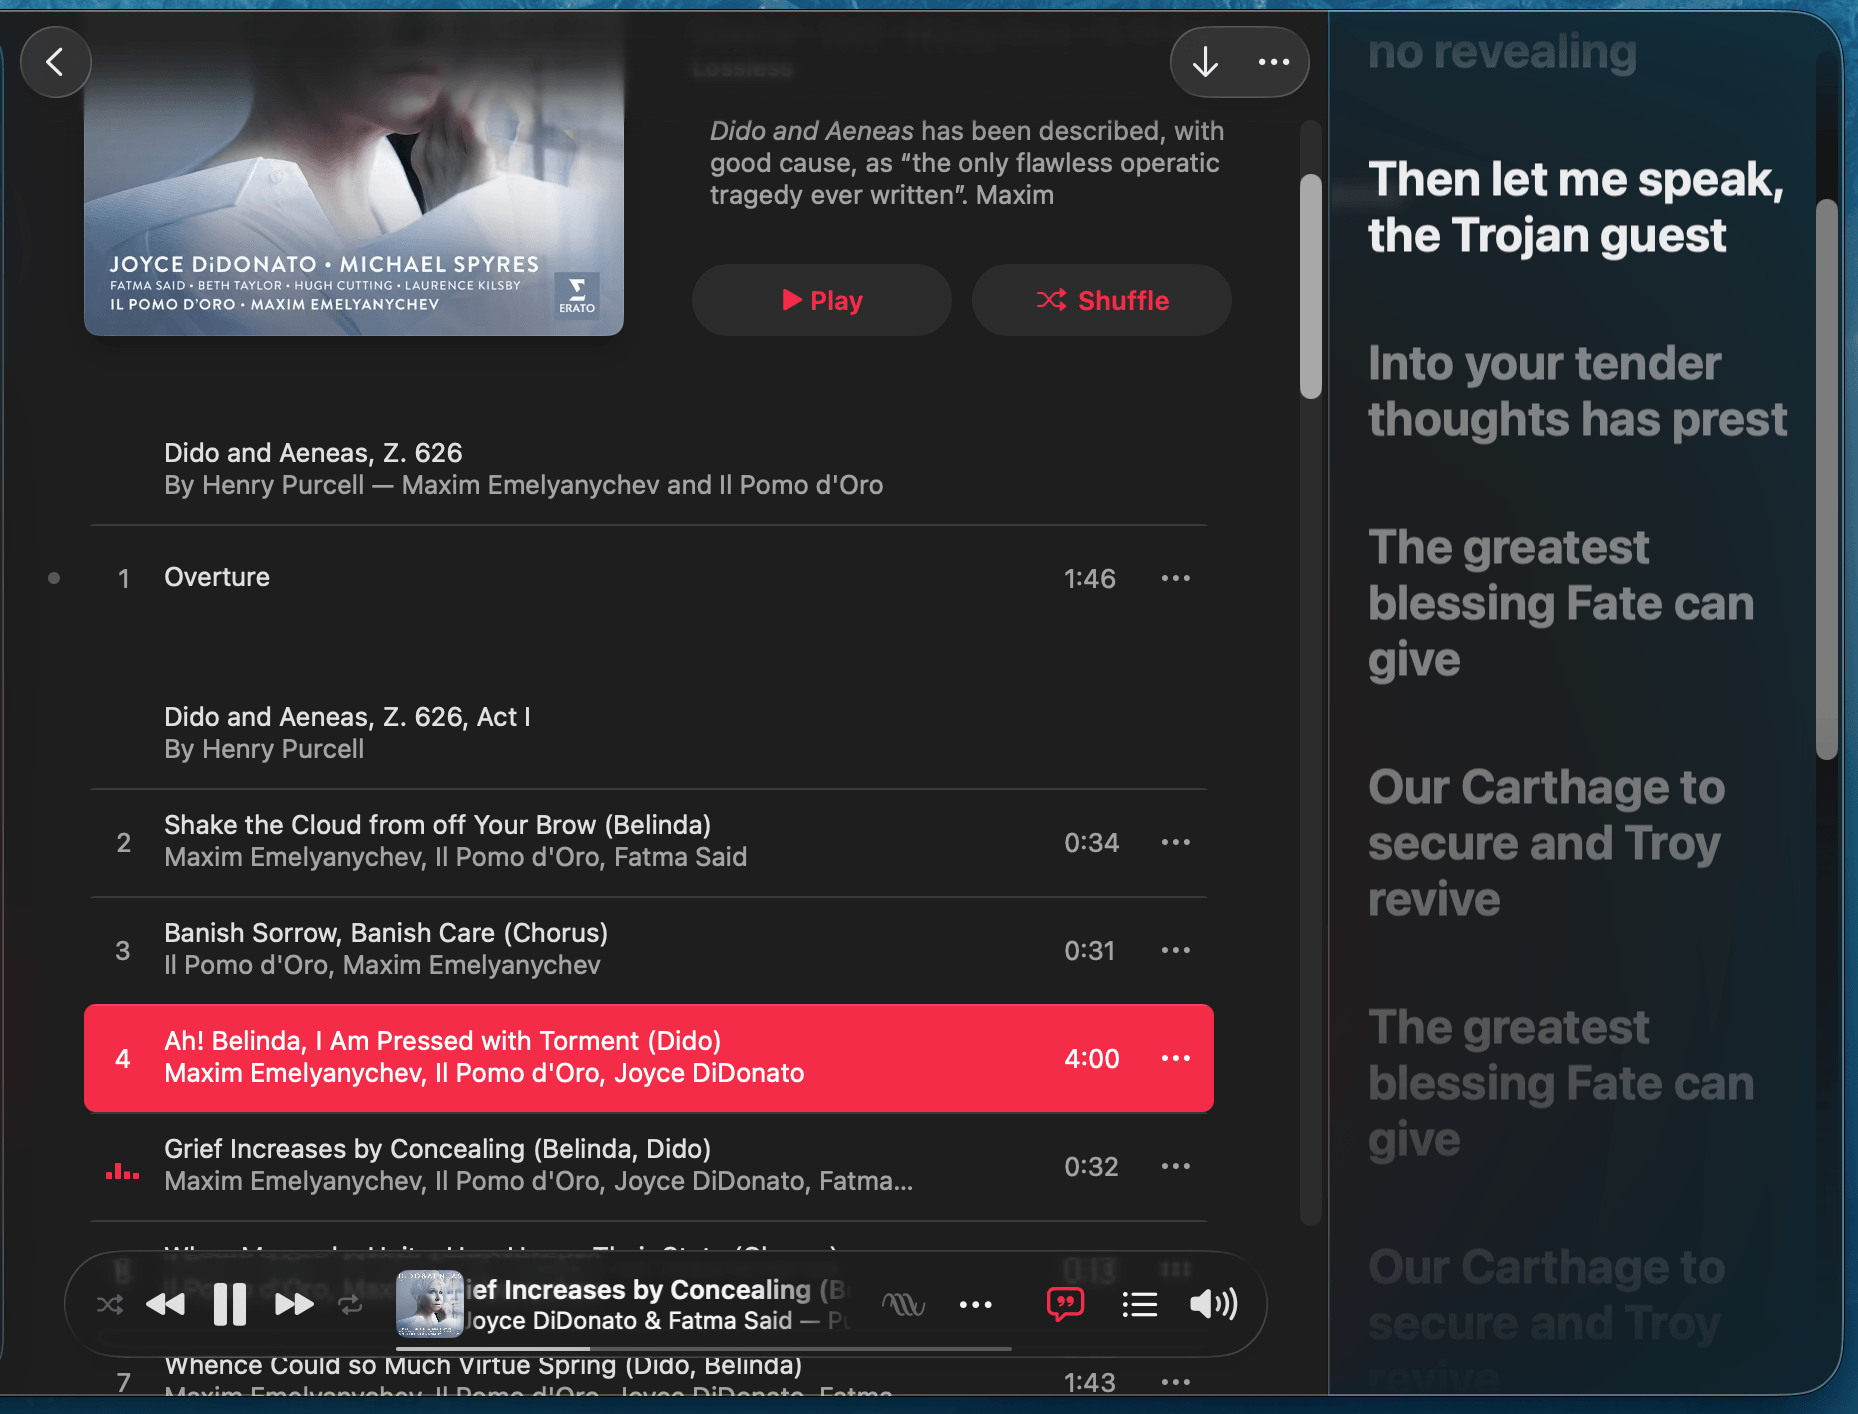This screenshot has height=1414, width=1858.
Task: Select Ah! Belinda, I Am Pressed track
Action: 649,1058
